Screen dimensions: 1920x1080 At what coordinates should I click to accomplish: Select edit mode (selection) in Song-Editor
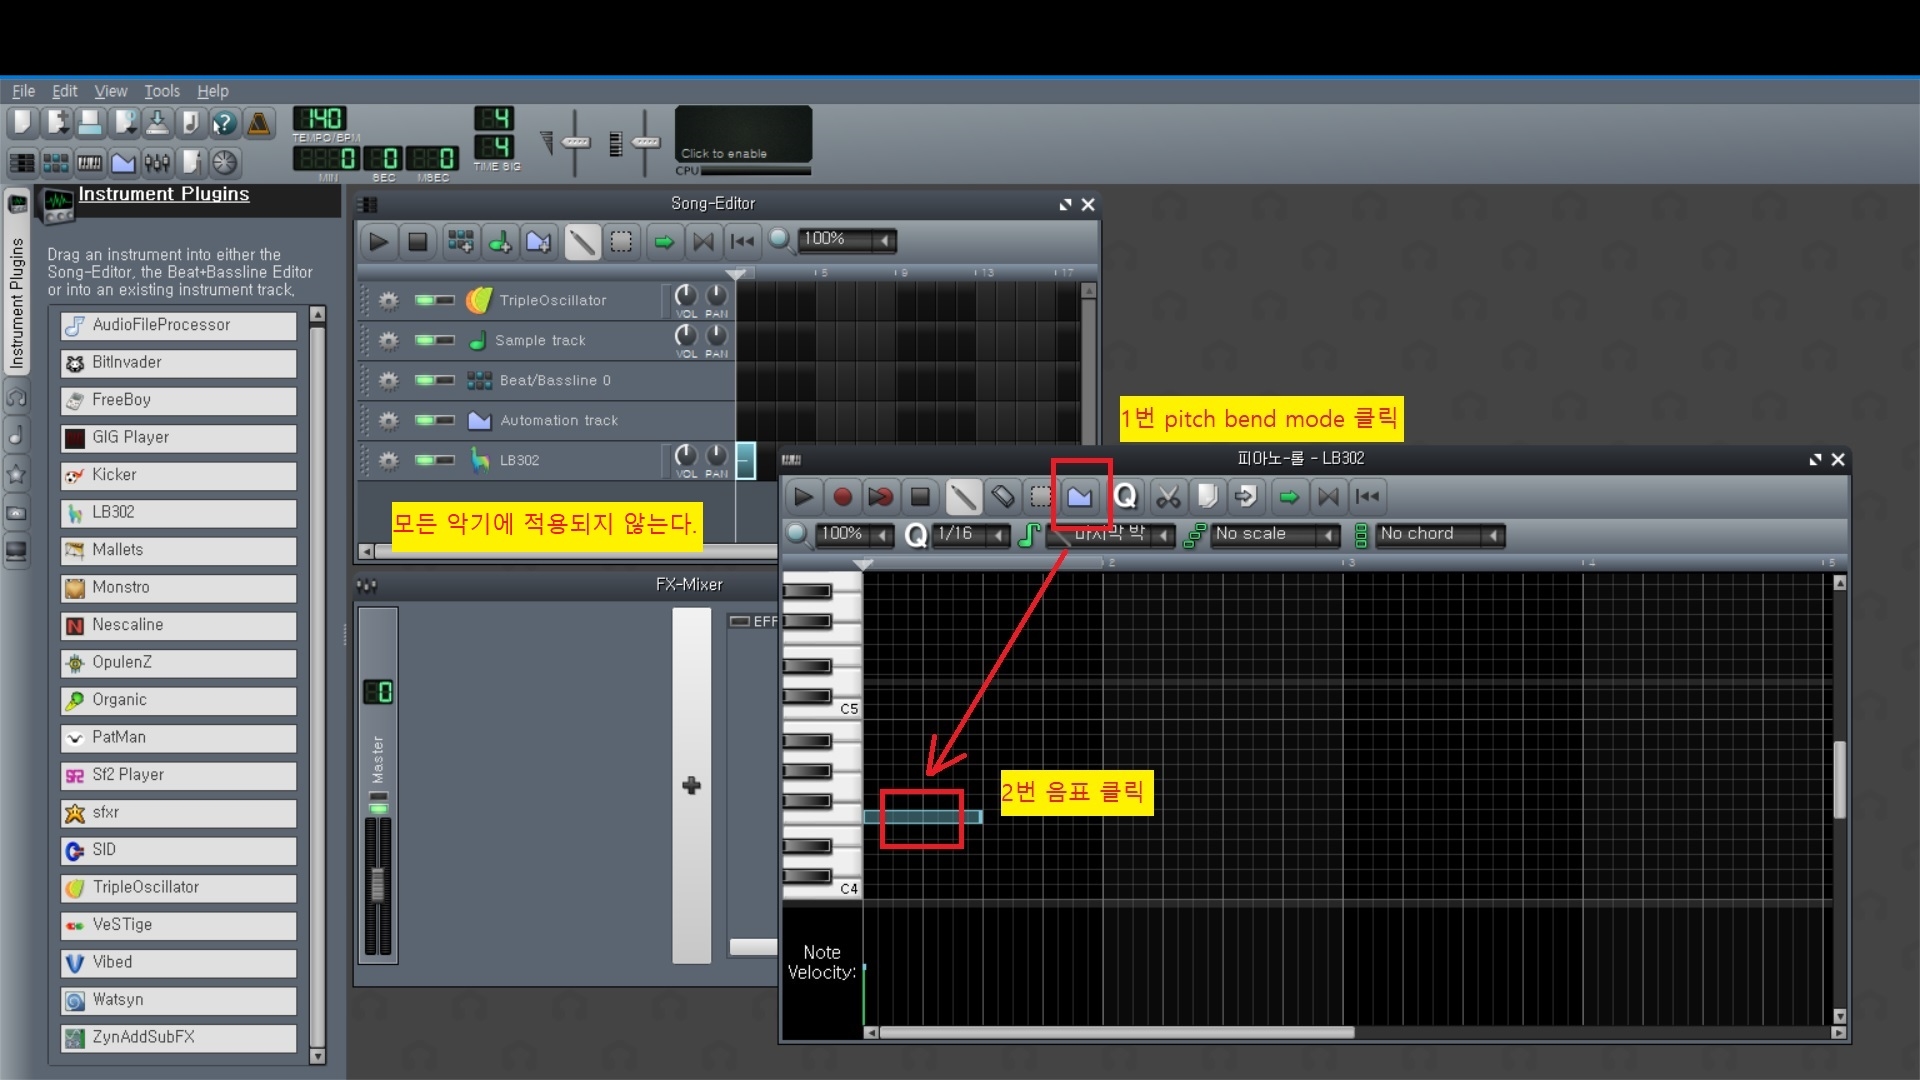[621, 241]
